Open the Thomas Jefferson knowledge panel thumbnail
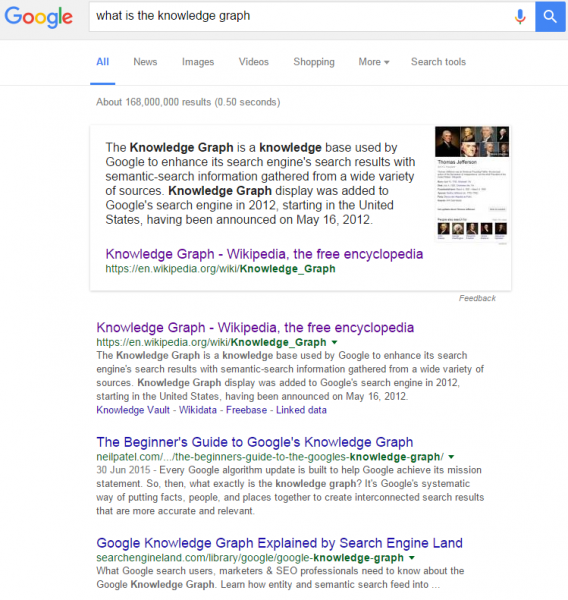The height and width of the screenshot is (600, 568). click(472, 185)
